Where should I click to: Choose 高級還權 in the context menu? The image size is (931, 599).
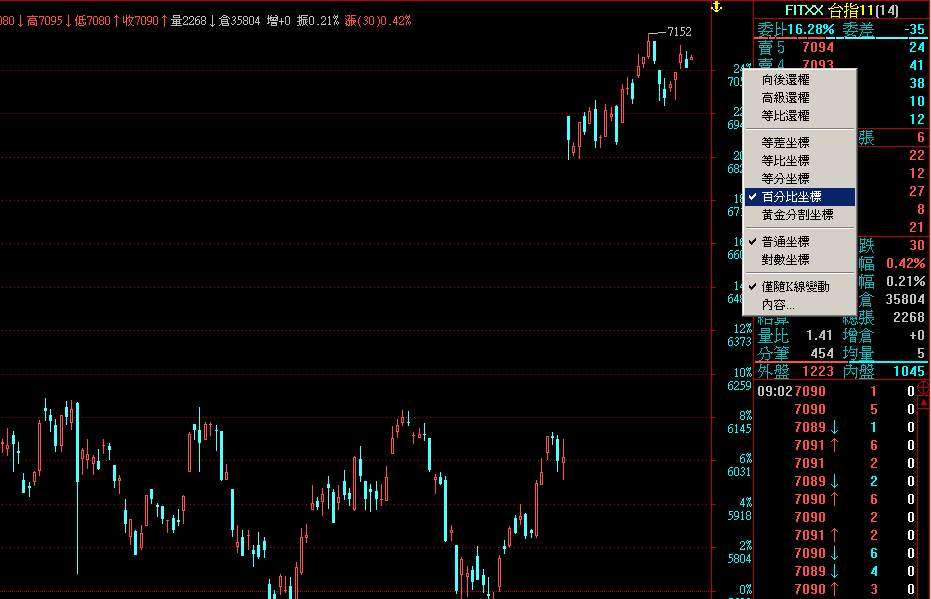coord(786,98)
